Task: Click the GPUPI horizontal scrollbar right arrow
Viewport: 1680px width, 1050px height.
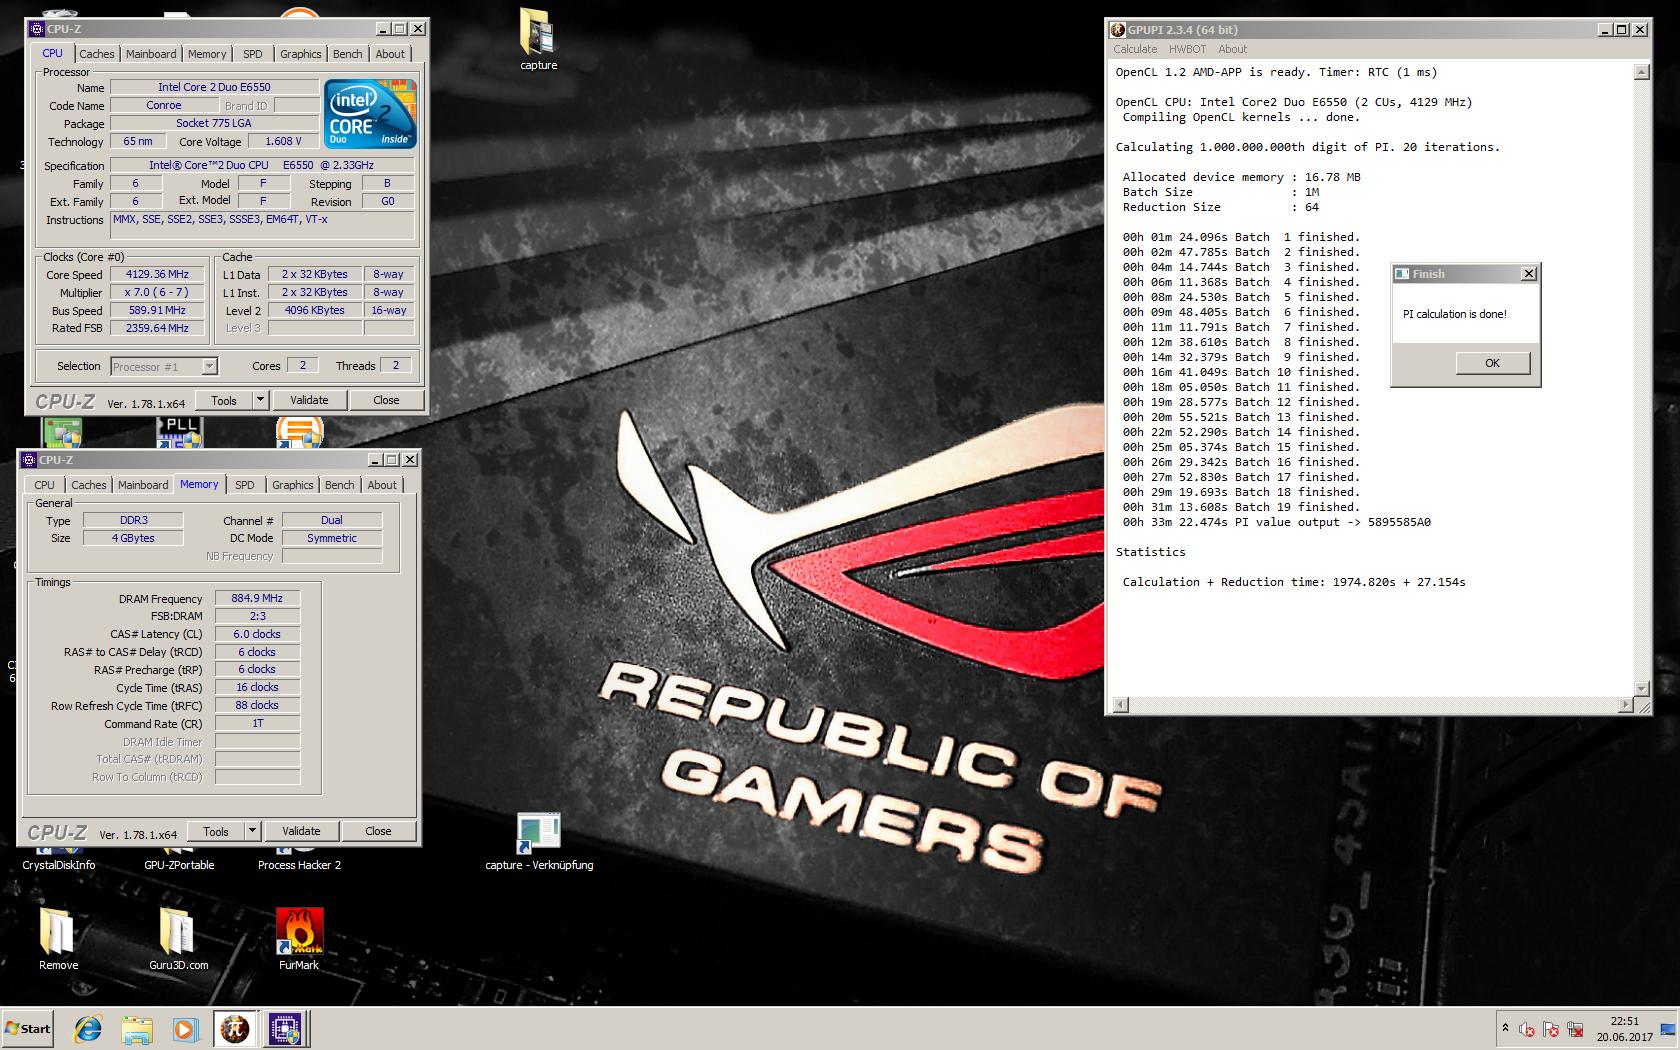Action: pos(1625,705)
